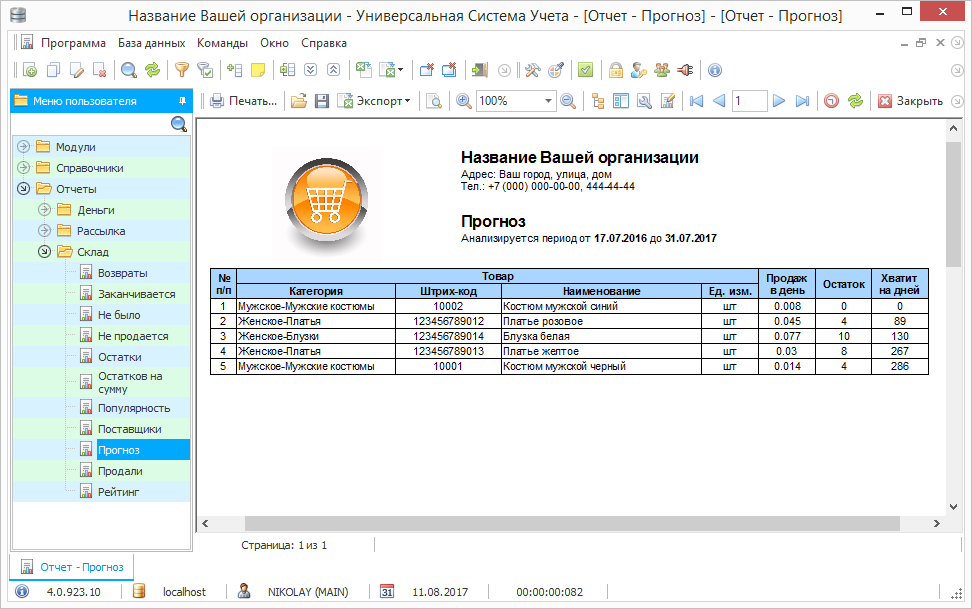This screenshot has height=609, width=972.
Task: Click the filter funnel with checkmark icon
Action: coord(205,70)
